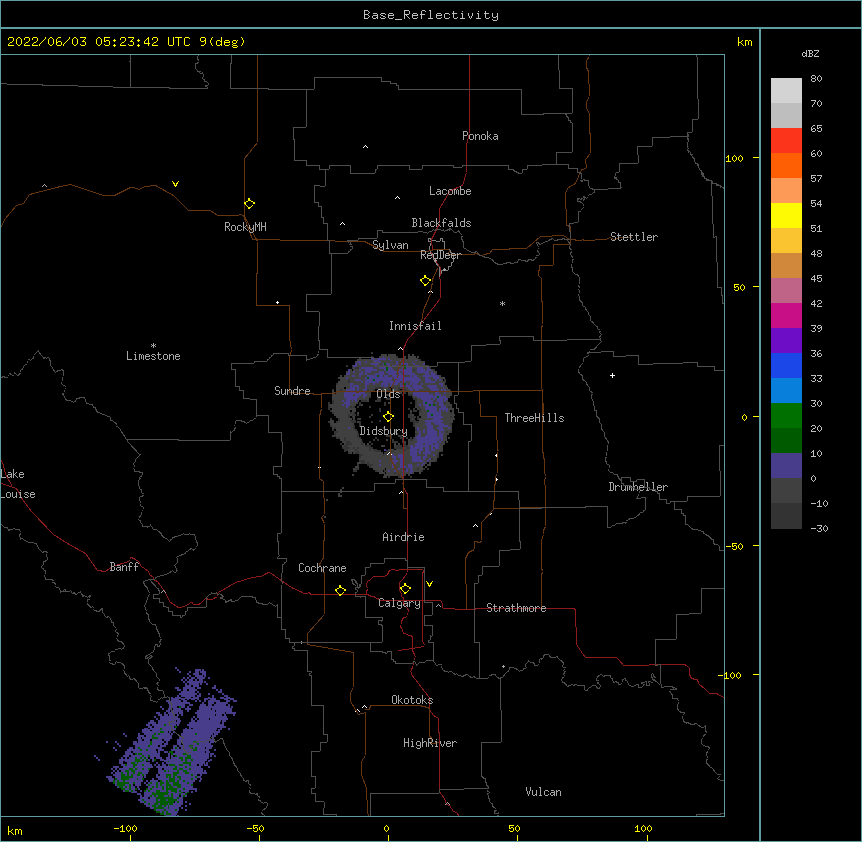
Task: Click the 80 dBZ light gray legend swatch
Action: (786, 91)
